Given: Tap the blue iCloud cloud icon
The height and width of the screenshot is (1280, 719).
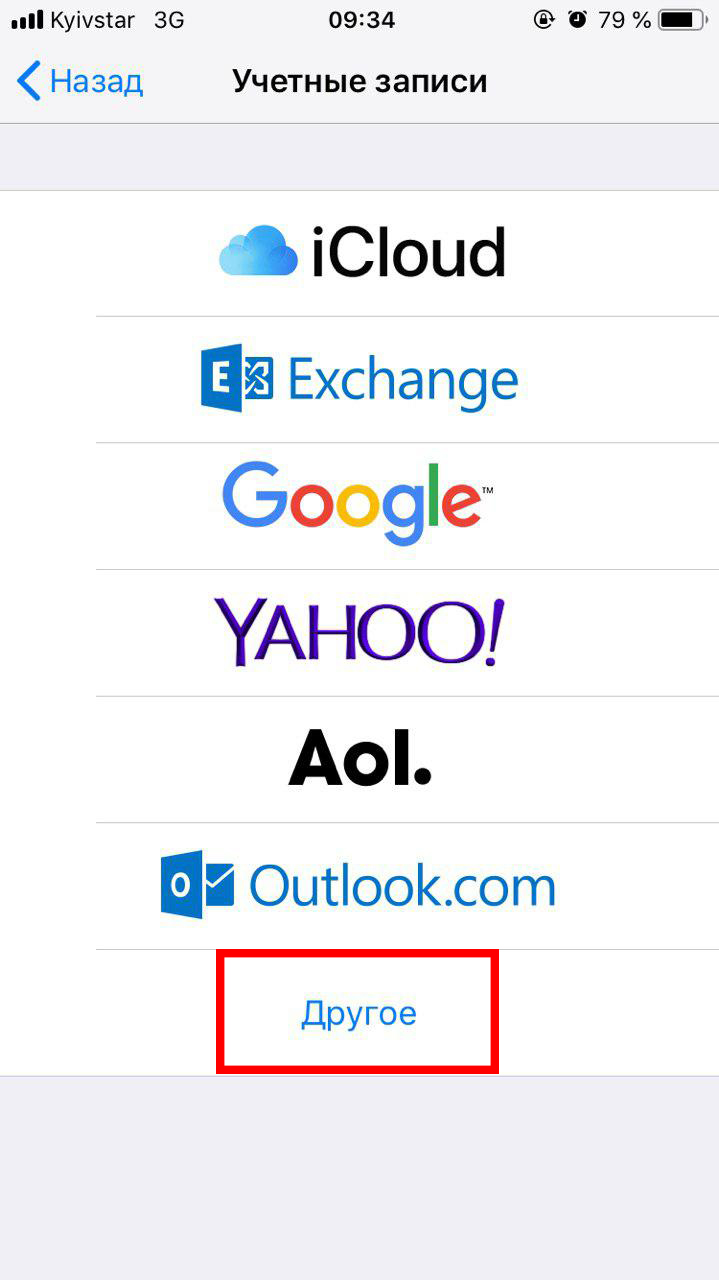Looking at the screenshot, I should pyautogui.click(x=258, y=253).
